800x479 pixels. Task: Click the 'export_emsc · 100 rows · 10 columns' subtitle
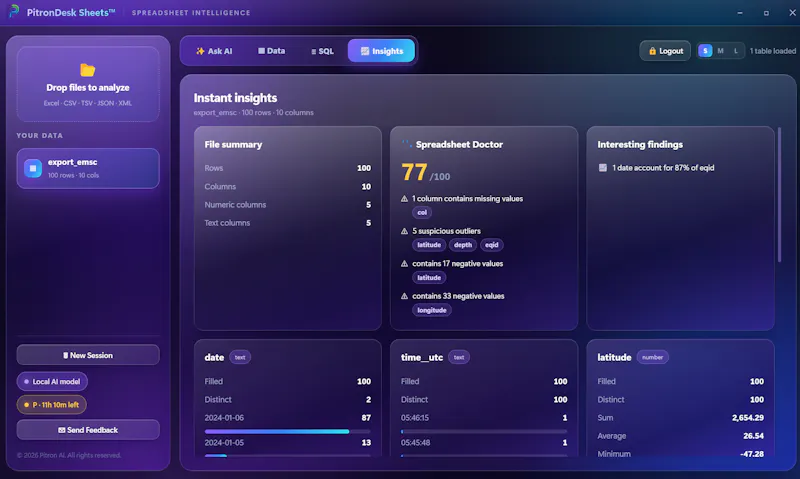pyautogui.click(x=254, y=113)
